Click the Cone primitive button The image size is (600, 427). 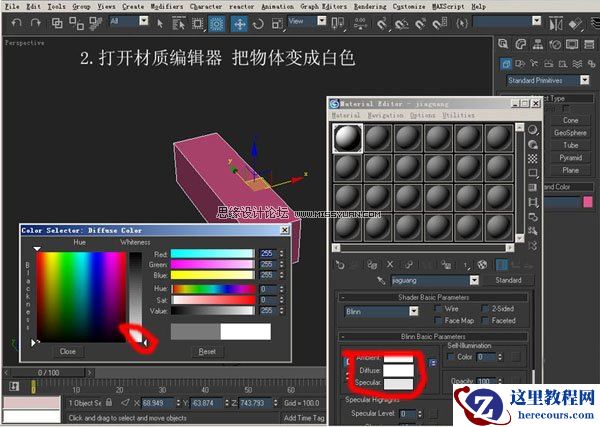pos(570,120)
